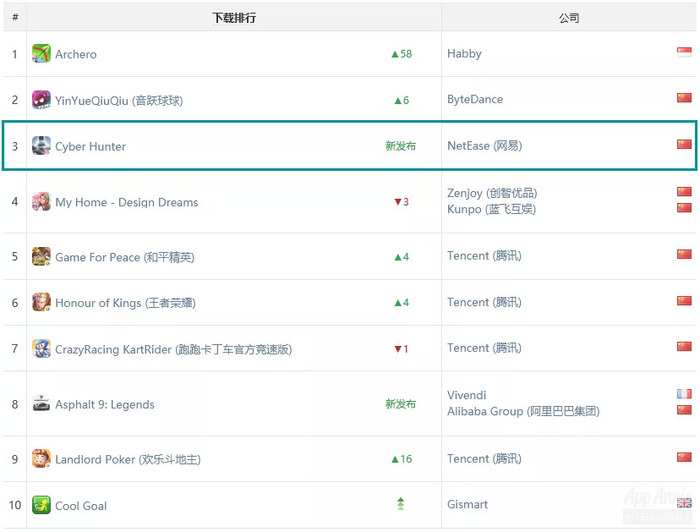Click the Kunpo (蓝飞互娱) company link
This screenshot has width=700, height=532.
[x=491, y=209]
